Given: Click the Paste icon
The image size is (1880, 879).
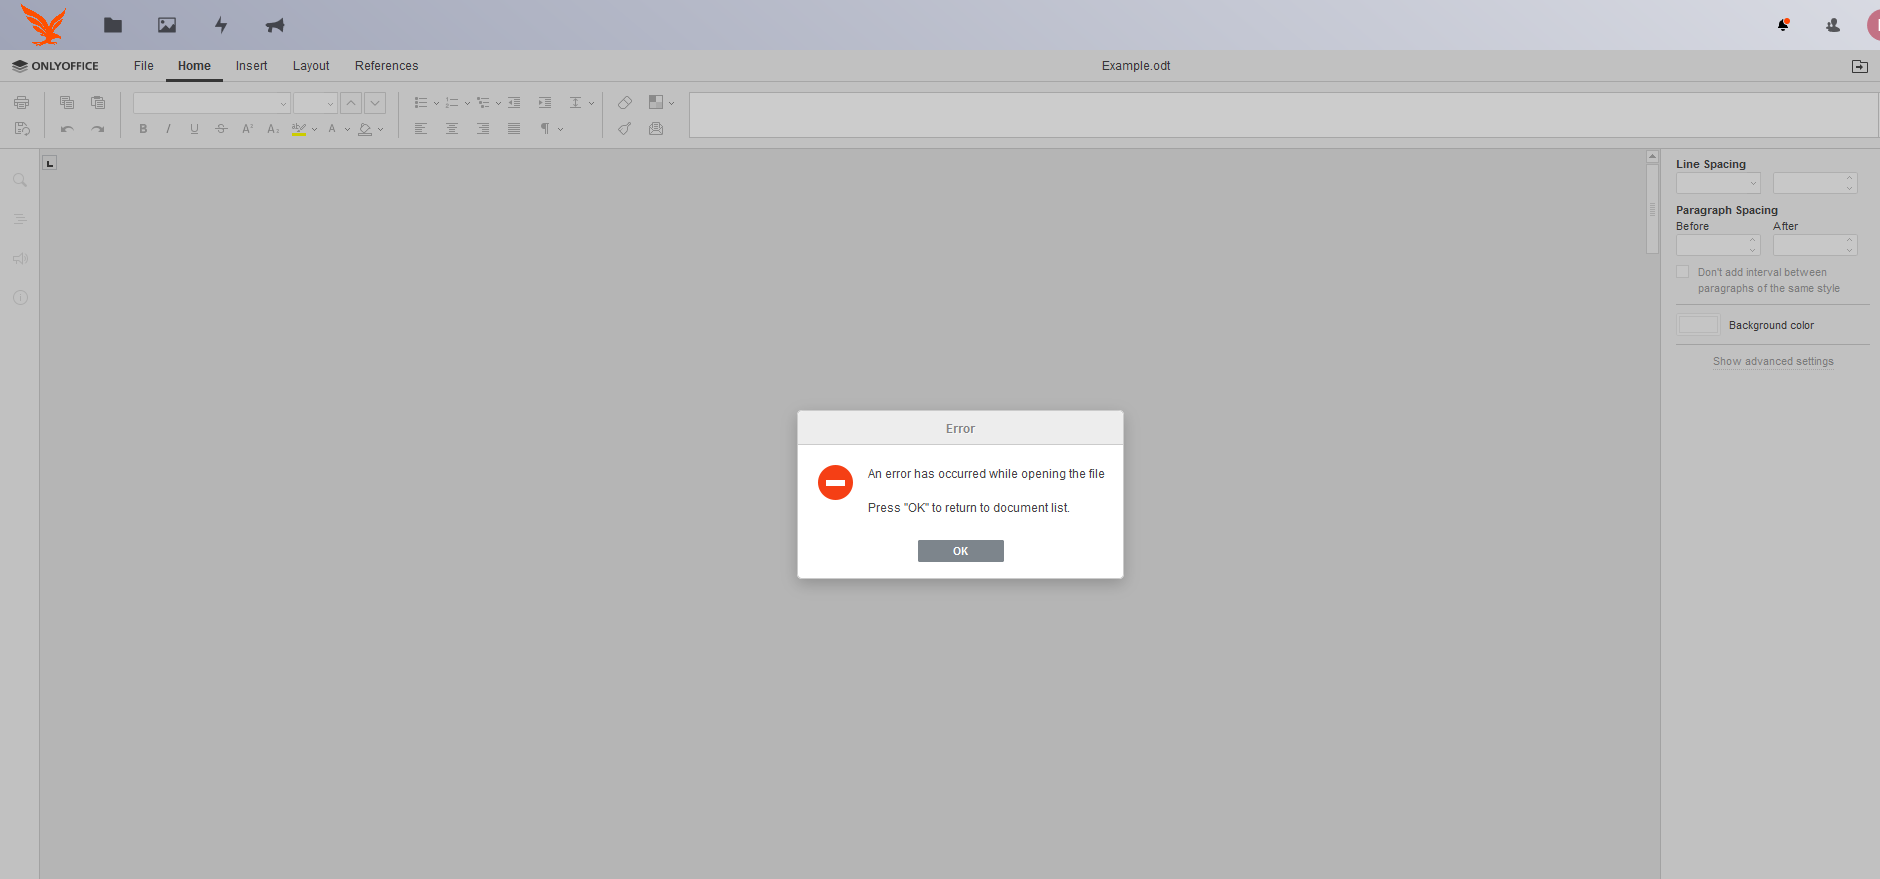Looking at the screenshot, I should 98,102.
